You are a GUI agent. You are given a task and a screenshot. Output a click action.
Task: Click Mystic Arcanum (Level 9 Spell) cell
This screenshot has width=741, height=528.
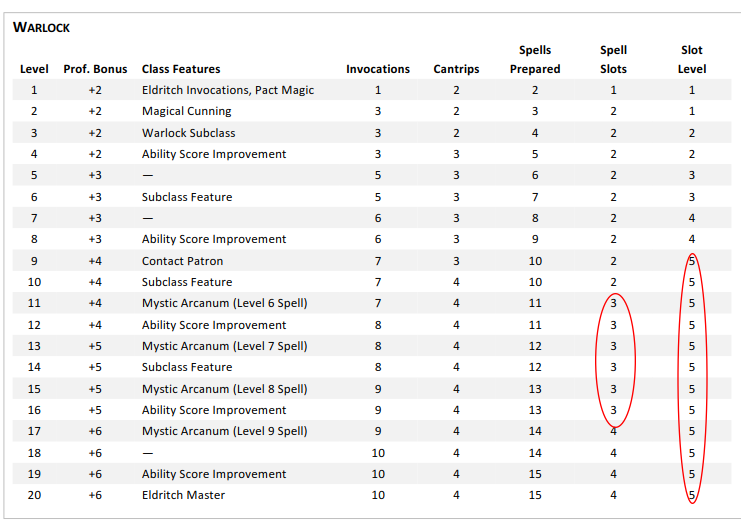(x=224, y=431)
